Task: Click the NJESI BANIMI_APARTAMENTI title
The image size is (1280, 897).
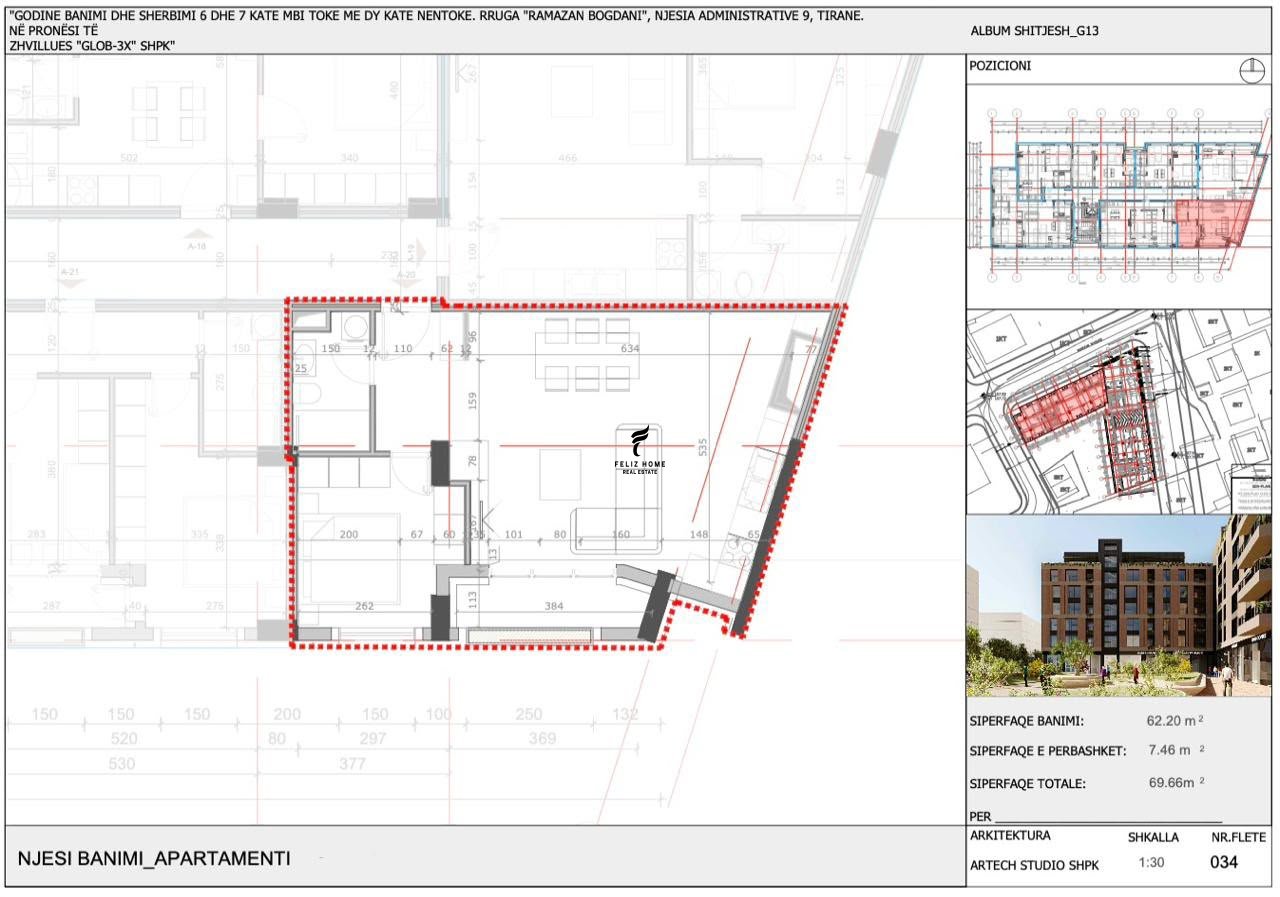Action: 154,858
